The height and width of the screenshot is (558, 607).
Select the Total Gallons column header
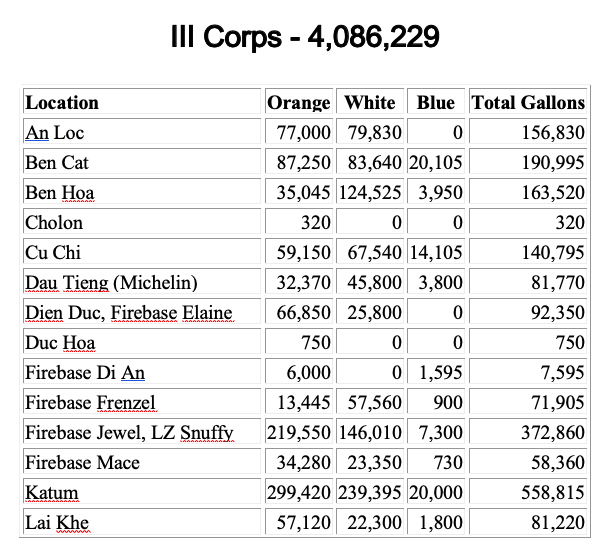pyautogui.click(x=528, y=102)
